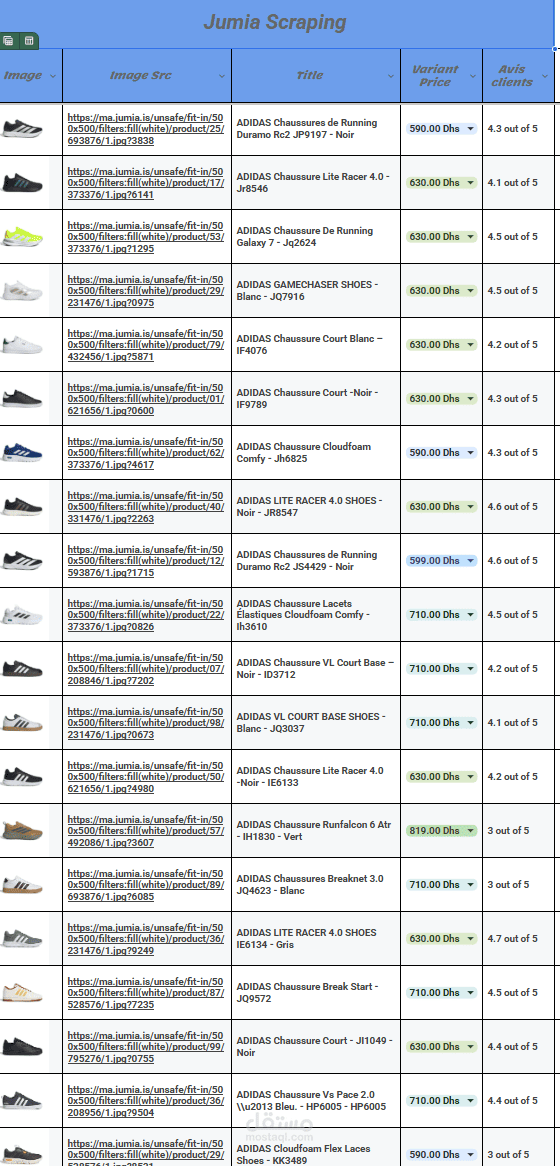Open 819.00 Dhs dropdown for Runfalcon 6 Atr
This screenshot has width=560, height=1166.
pos(470,831)
